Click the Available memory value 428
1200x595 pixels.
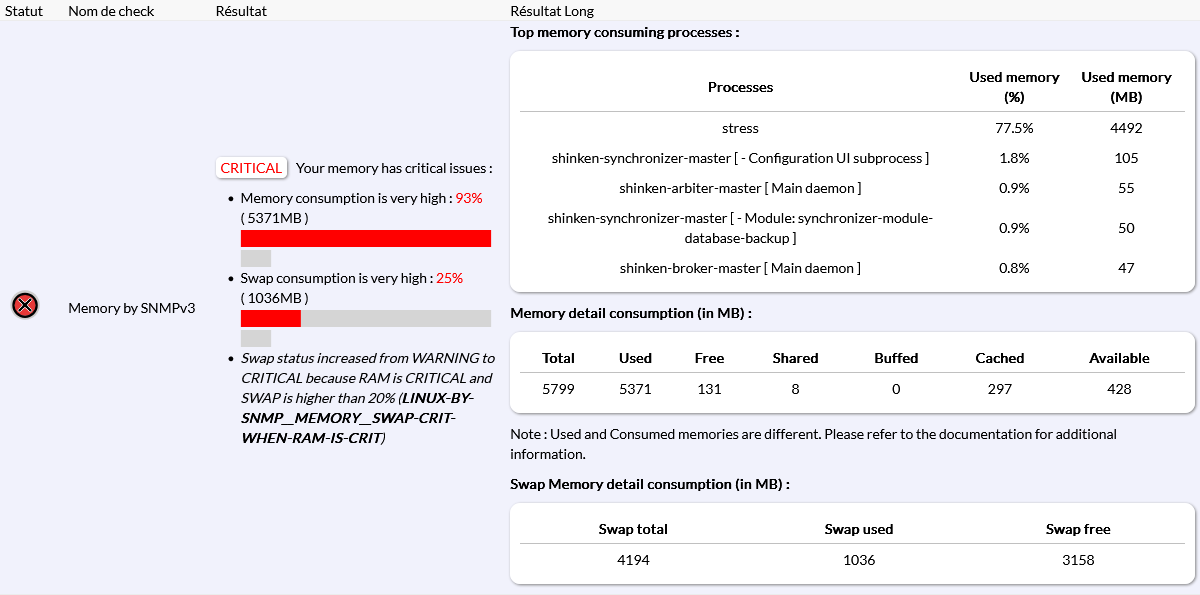pos(1119,389)
